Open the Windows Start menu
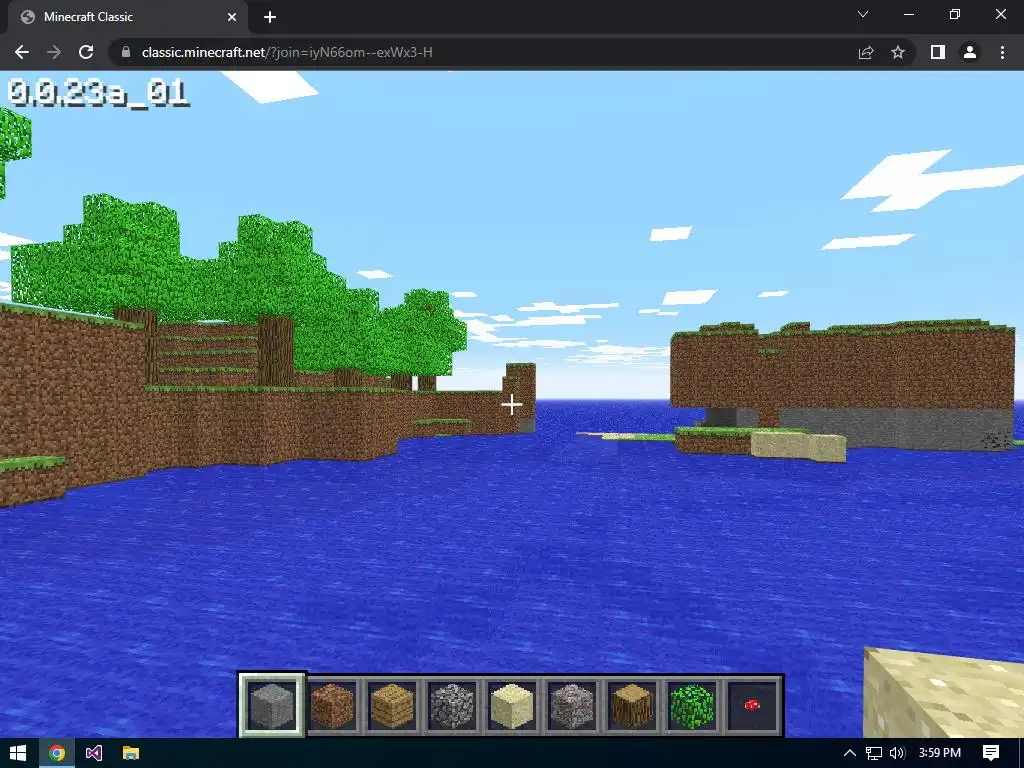1024x768 pixels. click(18, 753)
